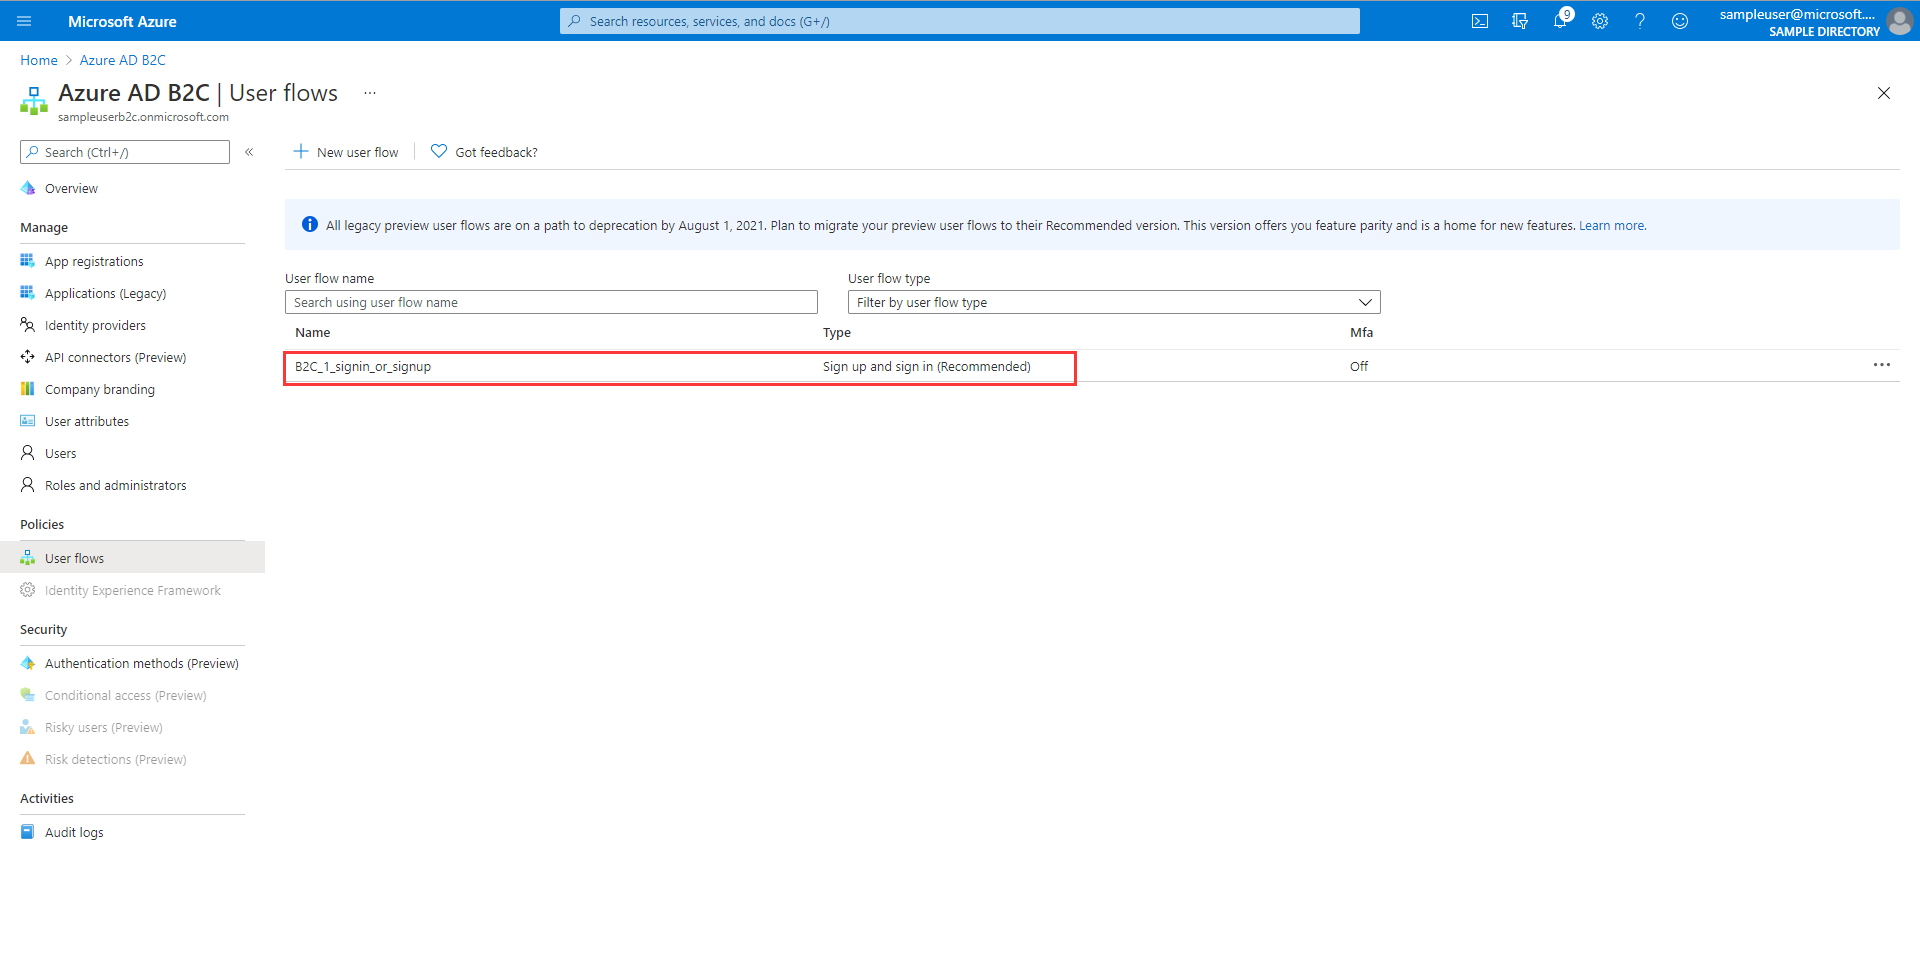Open the B2C_1_signin_or_signup user flow

363,366
